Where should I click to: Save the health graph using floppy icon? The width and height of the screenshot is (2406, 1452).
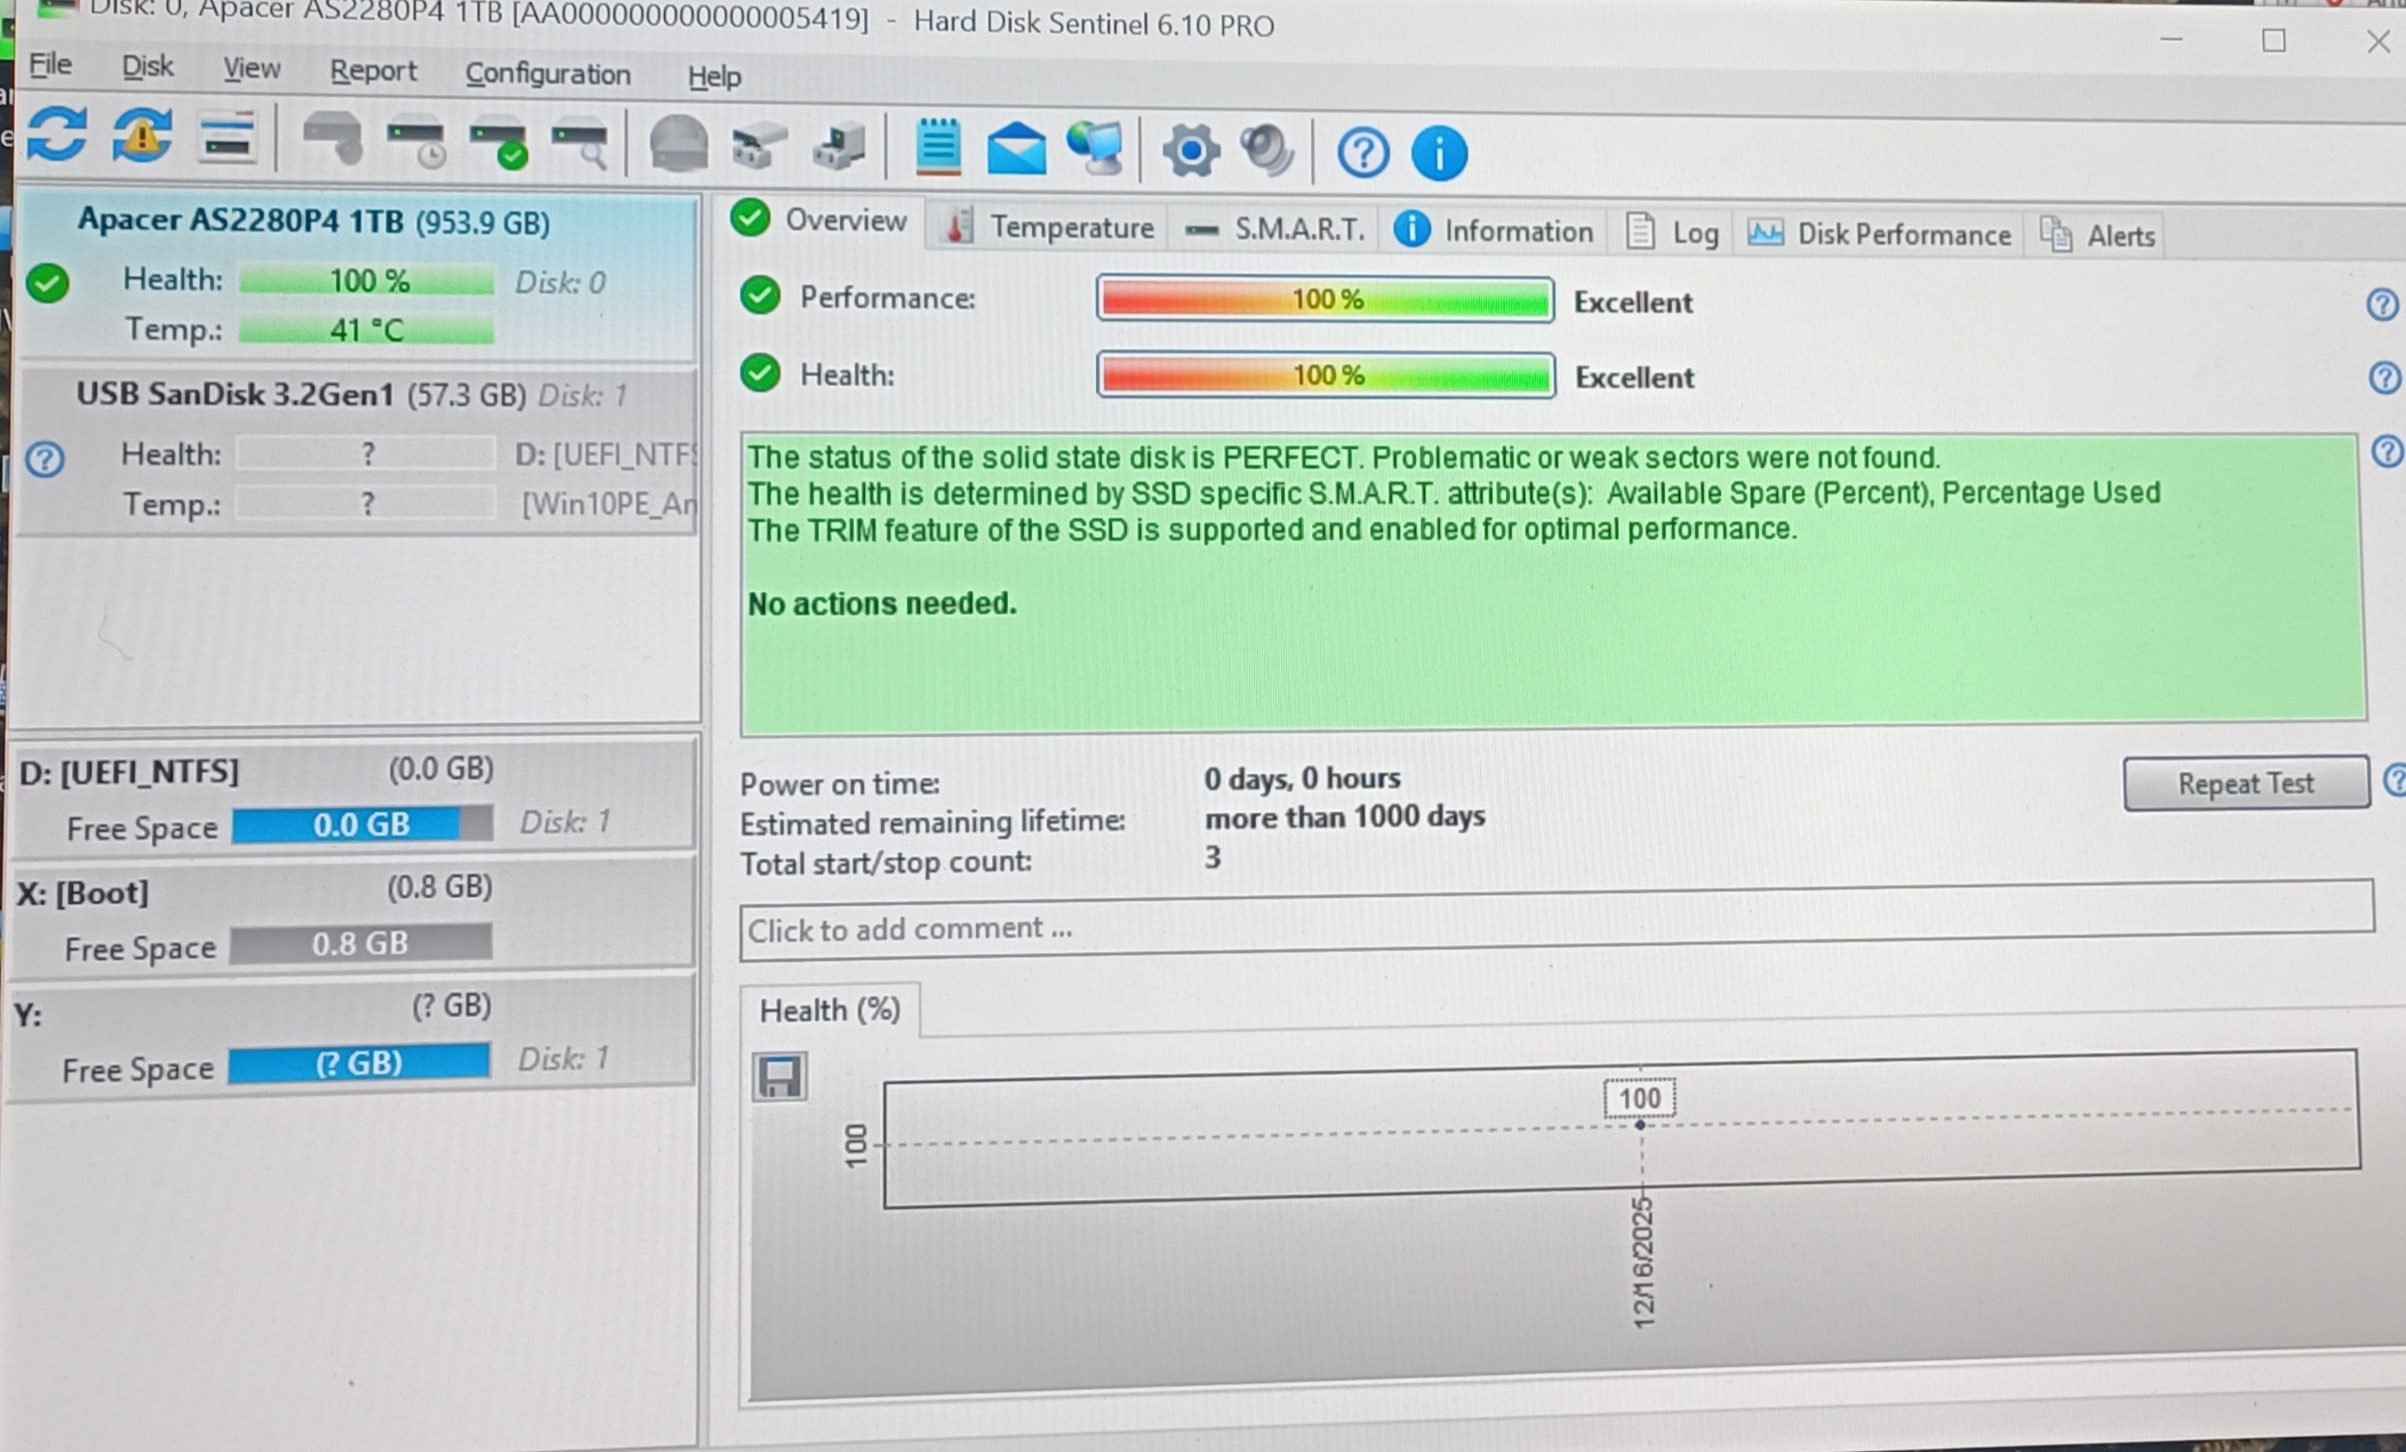coord(779,1077)
